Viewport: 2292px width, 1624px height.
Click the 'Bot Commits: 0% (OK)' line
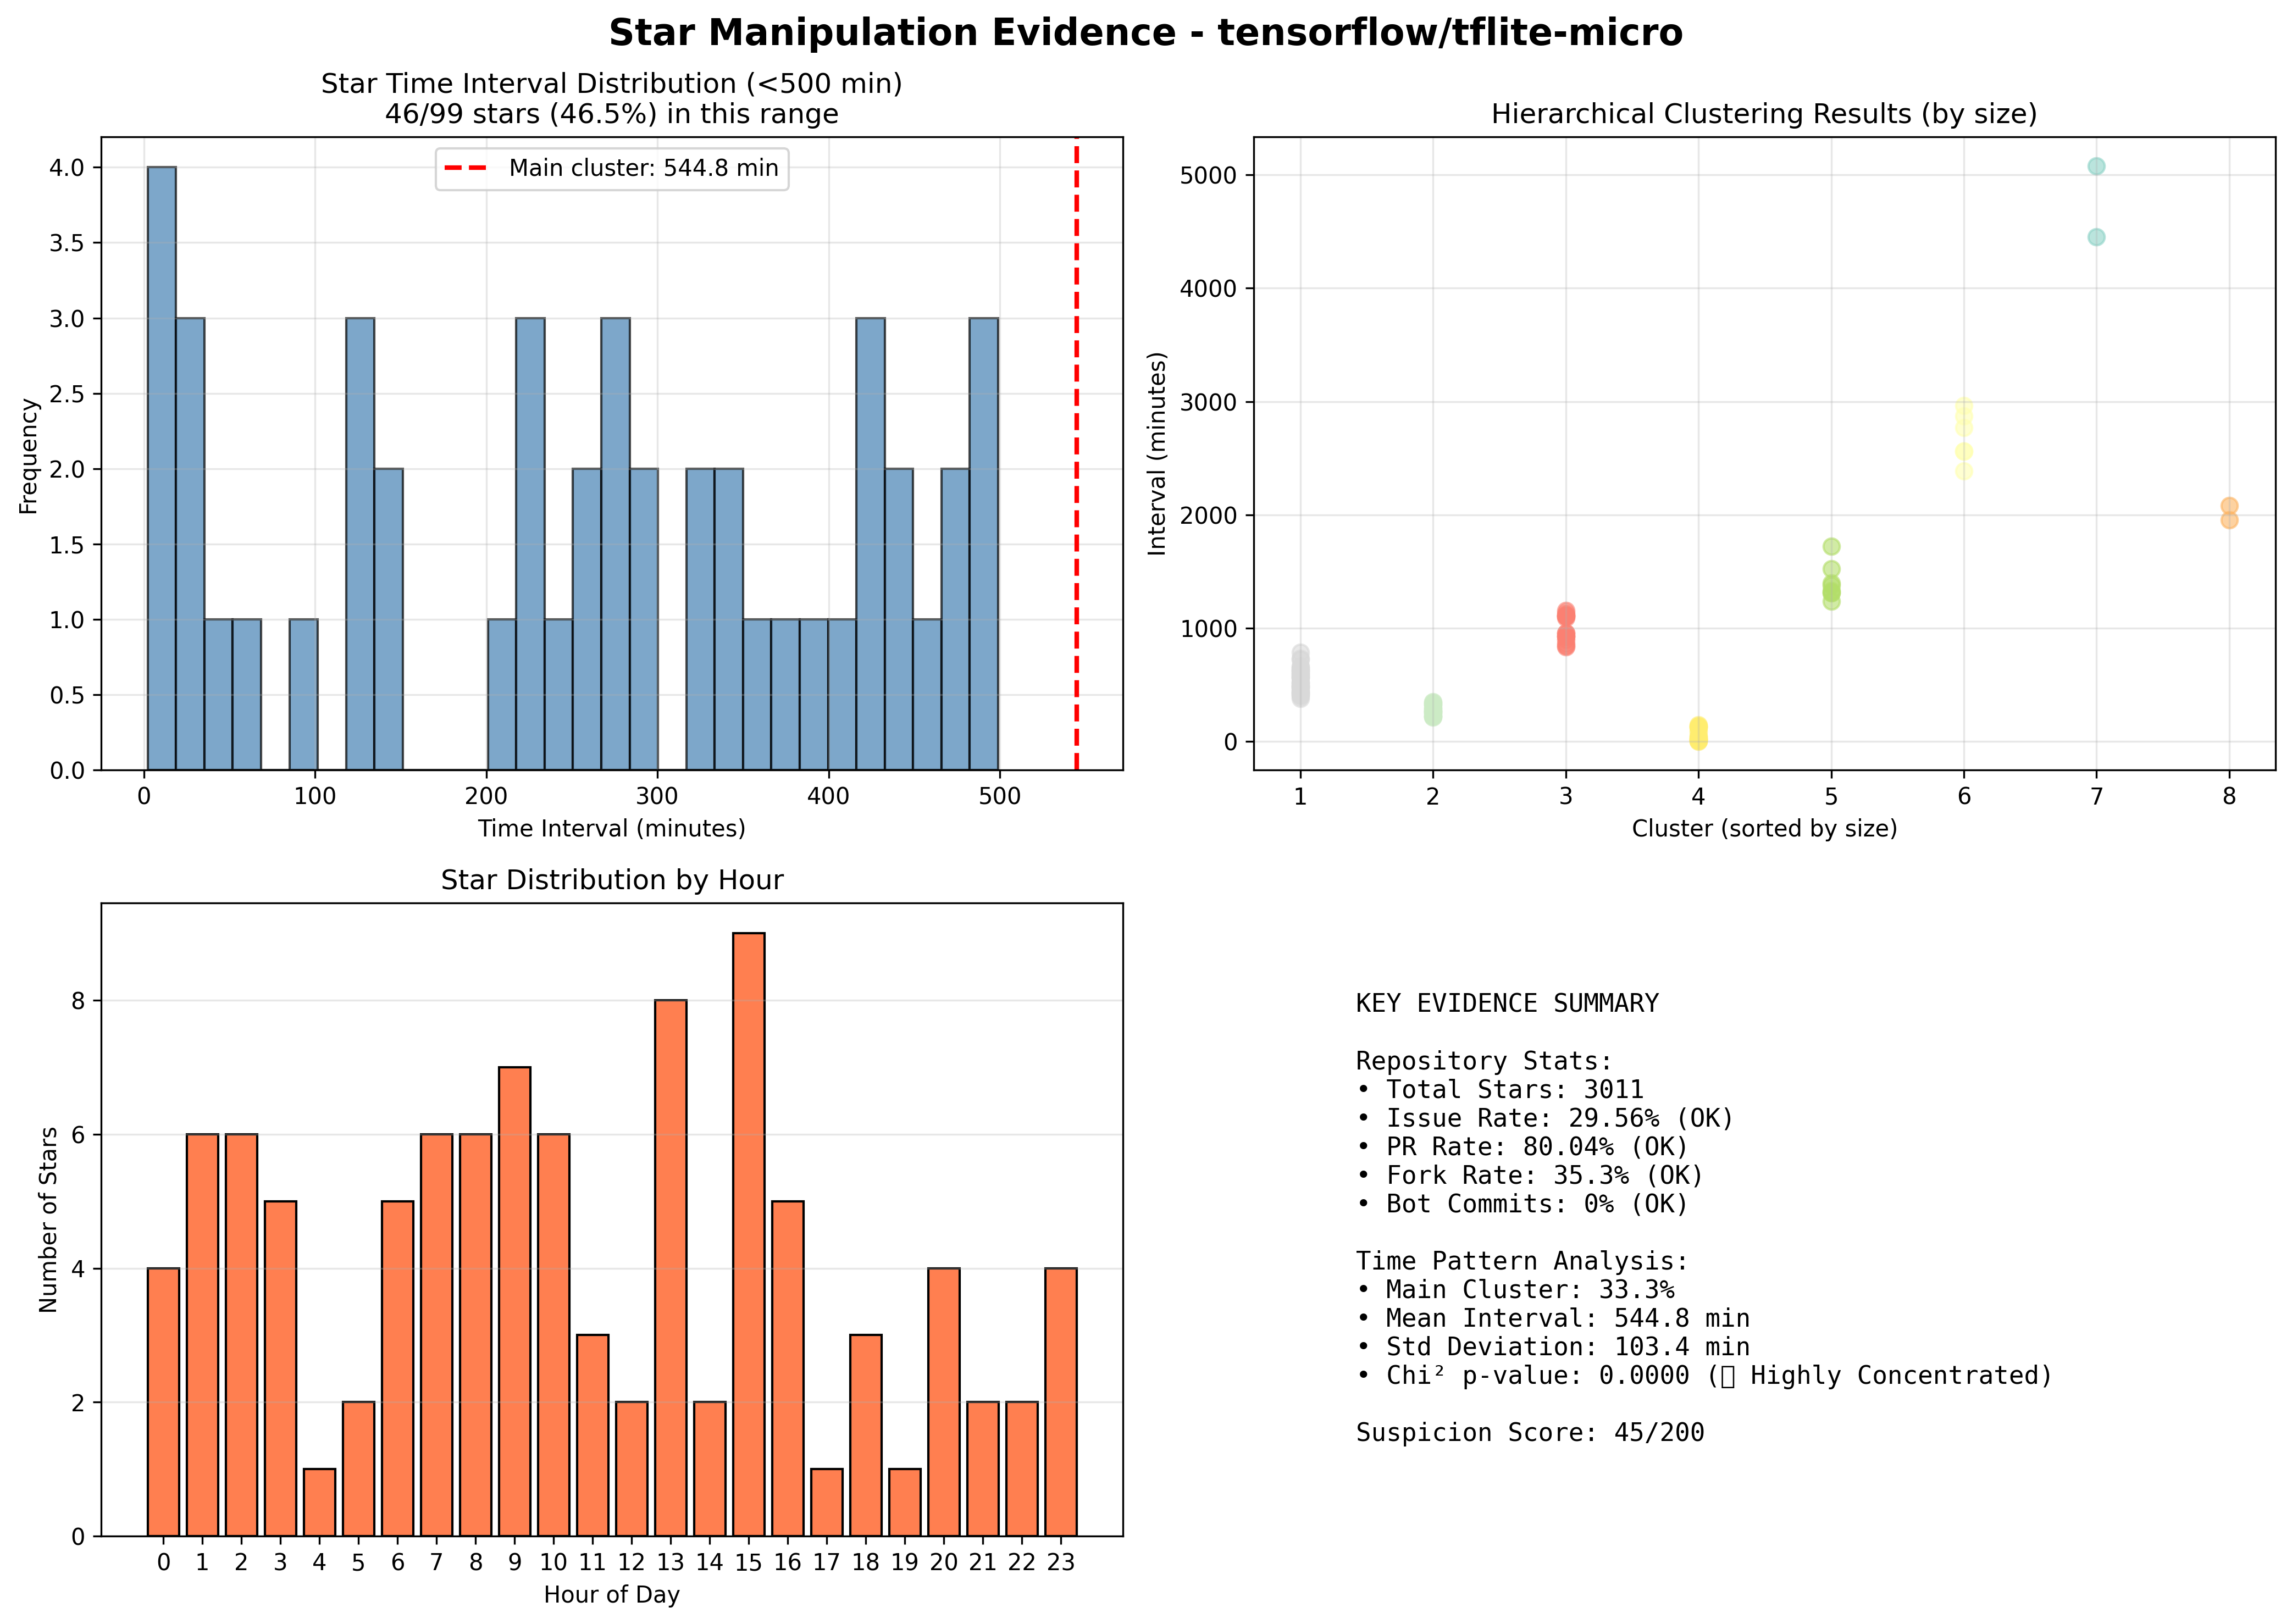coord(1522,1204)
